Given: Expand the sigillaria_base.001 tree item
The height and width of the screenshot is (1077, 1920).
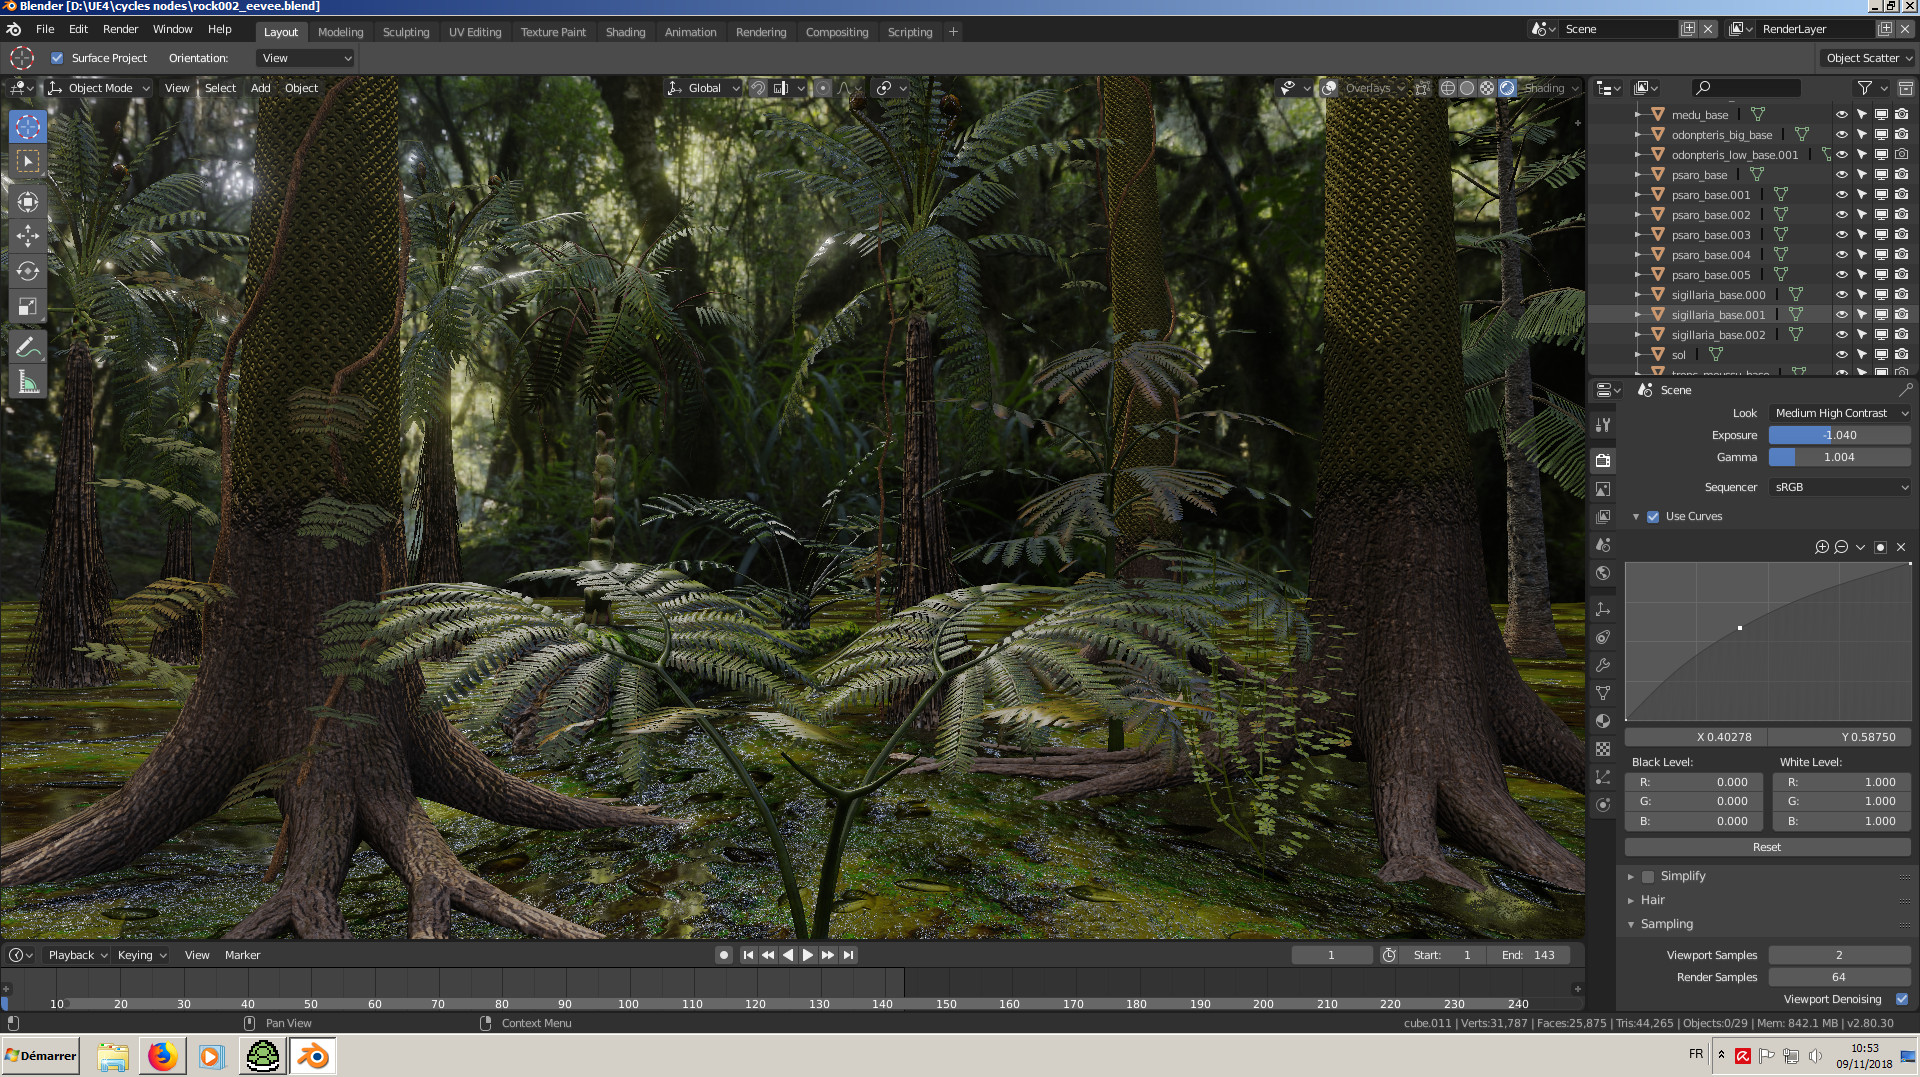Looking at the screenshot, I should pos(1637,315).
